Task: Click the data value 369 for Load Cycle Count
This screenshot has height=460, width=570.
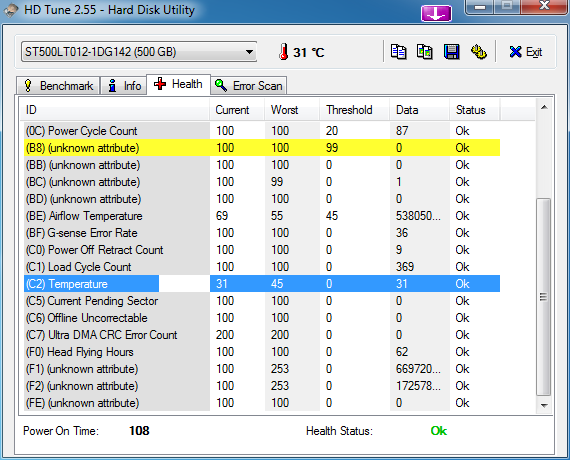Action: coord(405,267)
